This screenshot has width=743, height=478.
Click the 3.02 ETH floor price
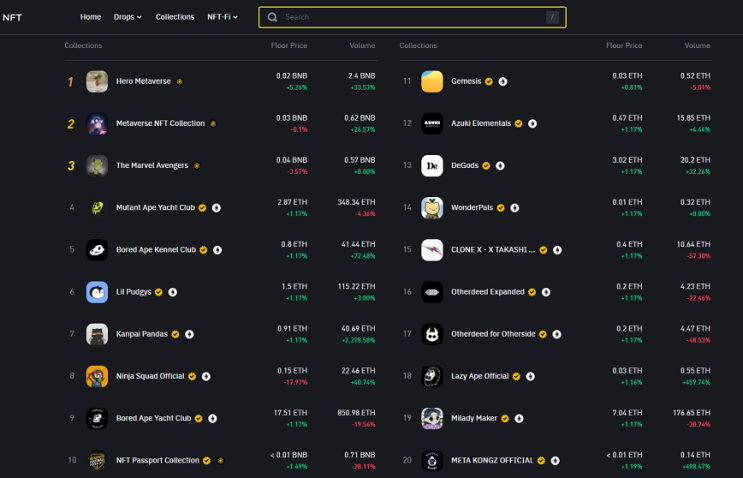[627, 160]
